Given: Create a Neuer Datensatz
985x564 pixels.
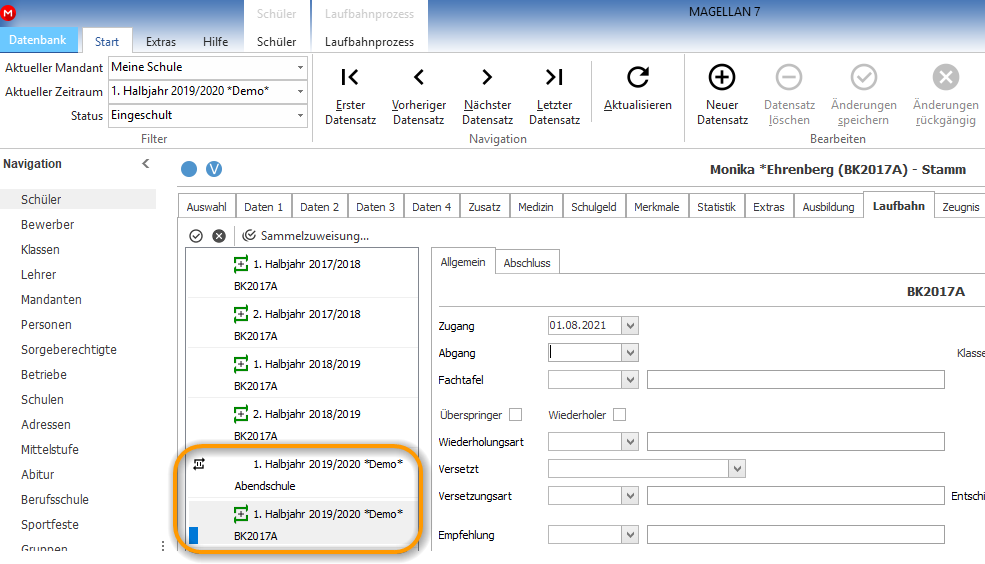Looking at the screenshot, I should point(722,95).
